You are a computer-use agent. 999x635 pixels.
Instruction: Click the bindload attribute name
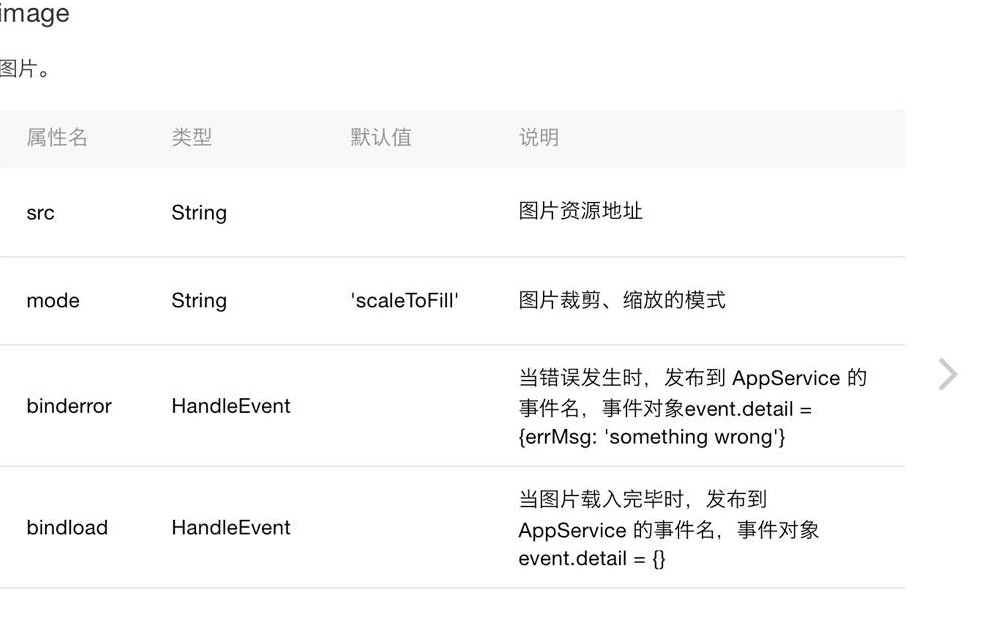(x=67, y=527)
